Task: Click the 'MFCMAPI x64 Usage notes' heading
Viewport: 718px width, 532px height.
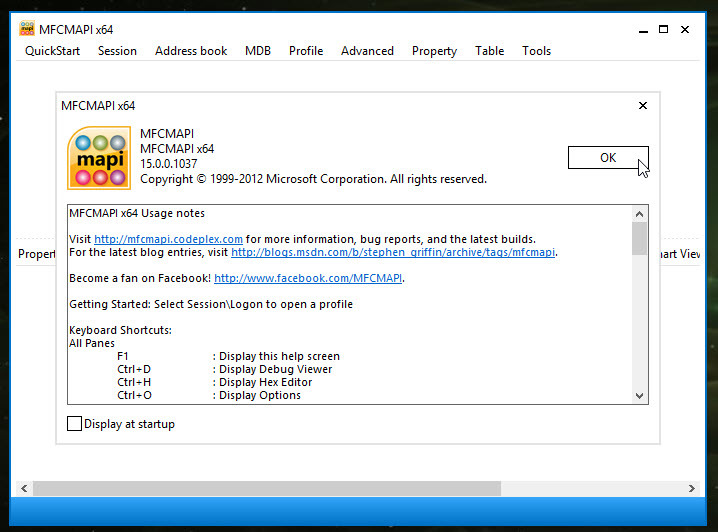Action: (137, 213)
